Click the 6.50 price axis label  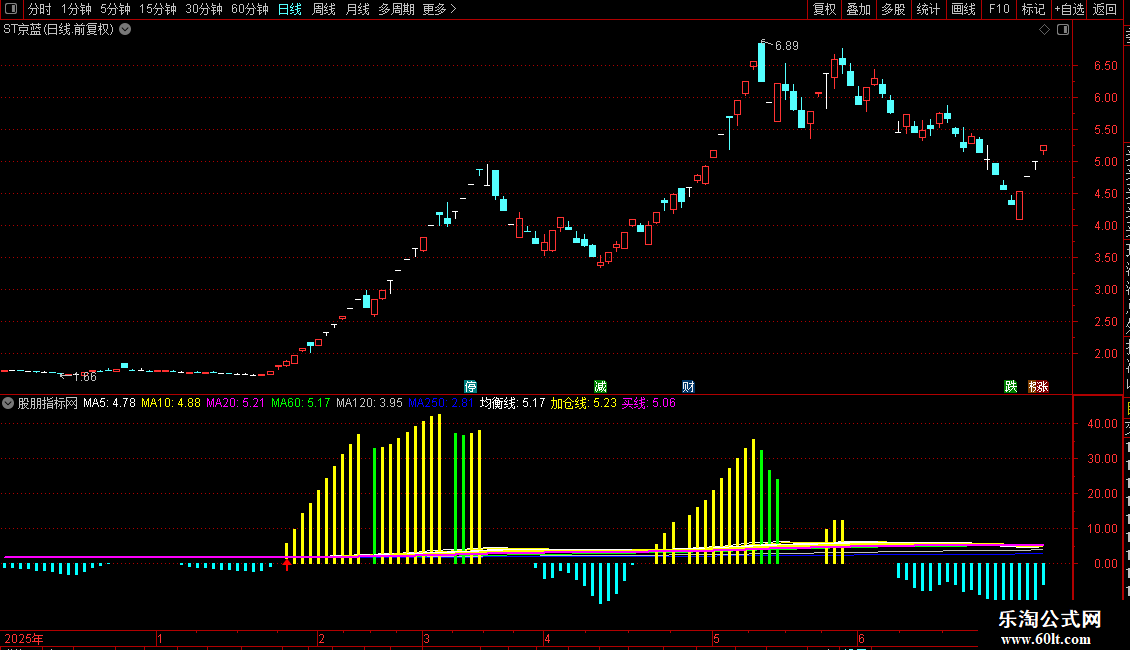pyautogui.click(x=1105, y=66)
